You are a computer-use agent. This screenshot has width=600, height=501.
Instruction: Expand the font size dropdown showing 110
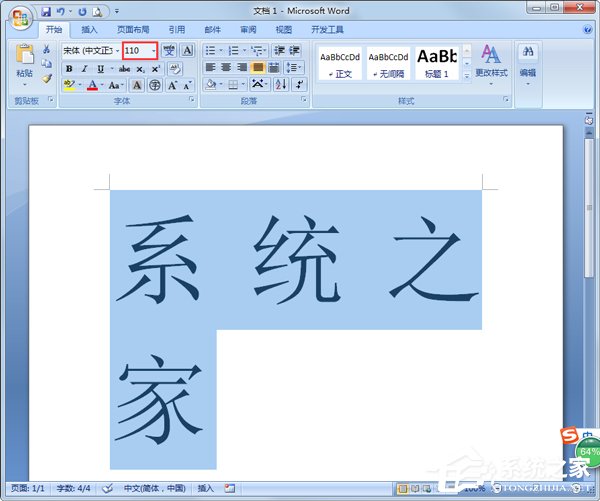(x=154, y=50)
